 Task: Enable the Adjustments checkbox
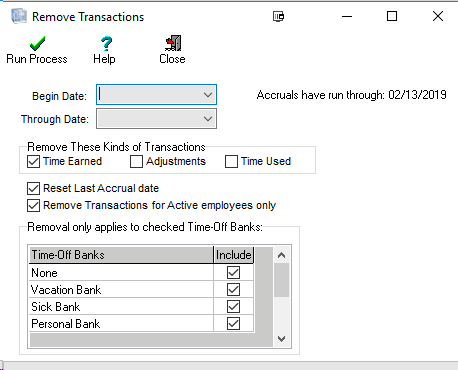click(x=136, y=161)
